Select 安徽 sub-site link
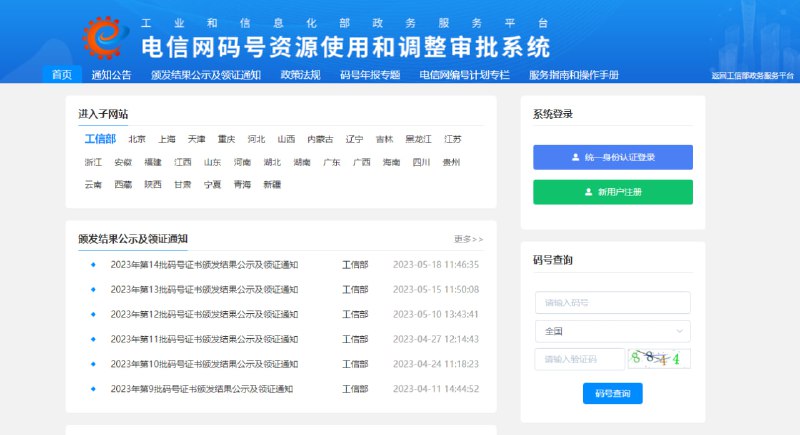Screen dimensions: 800x435 coord(123,162)
